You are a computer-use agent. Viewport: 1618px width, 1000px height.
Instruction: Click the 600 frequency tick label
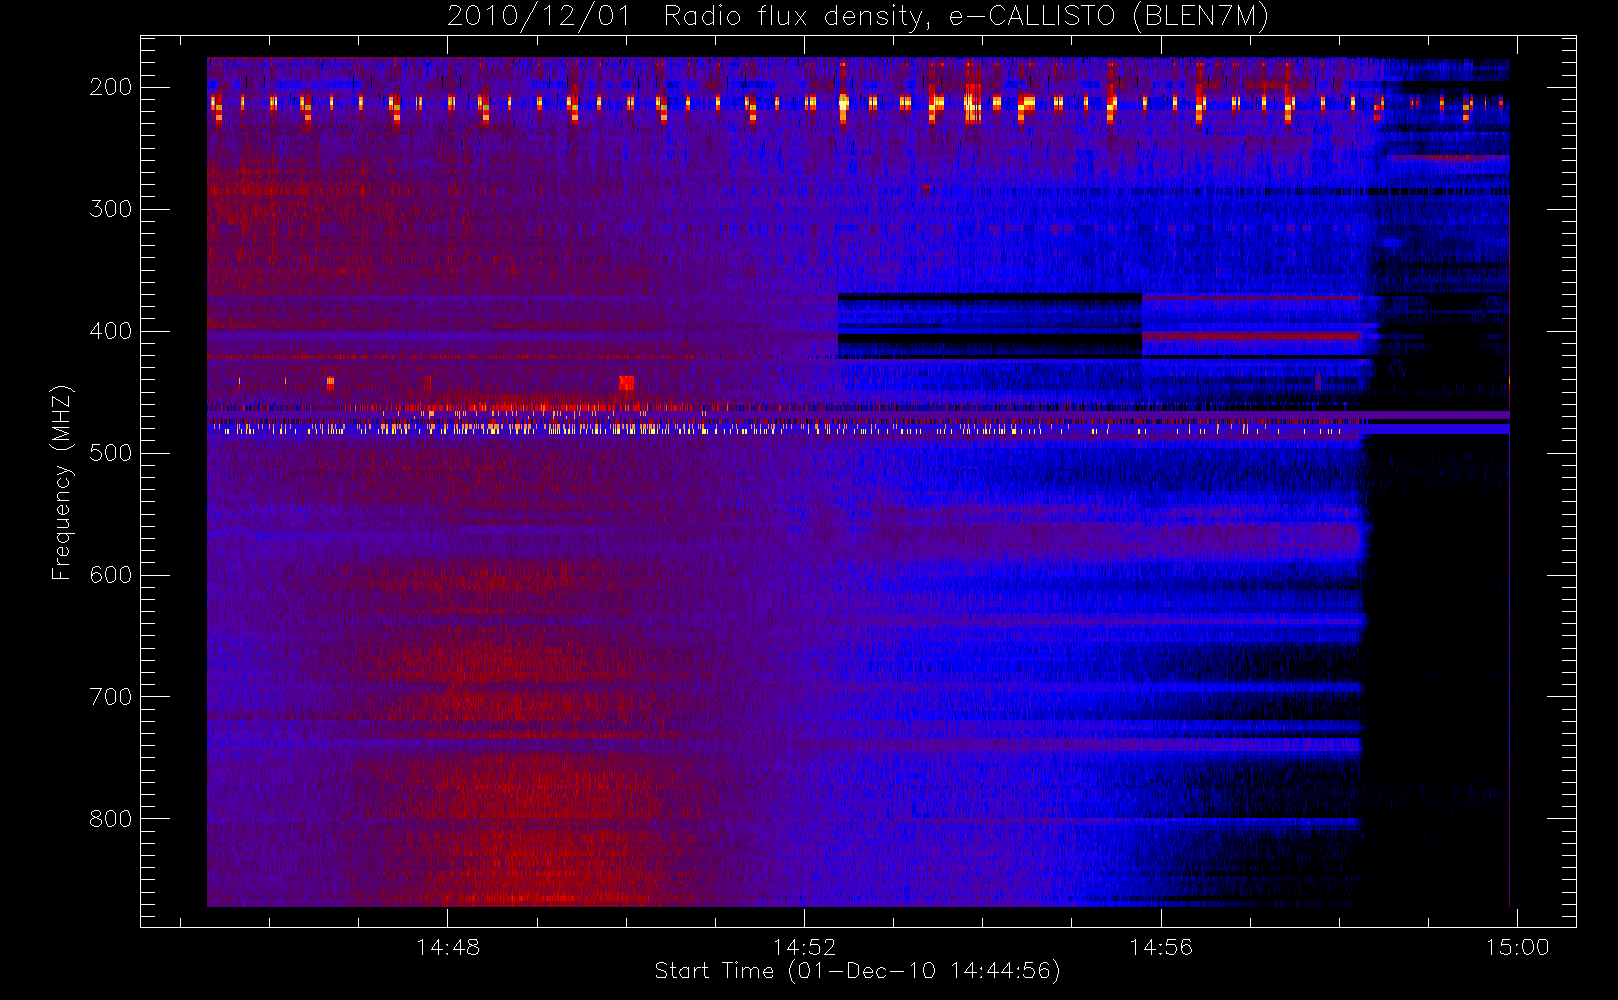pos(111,575)
